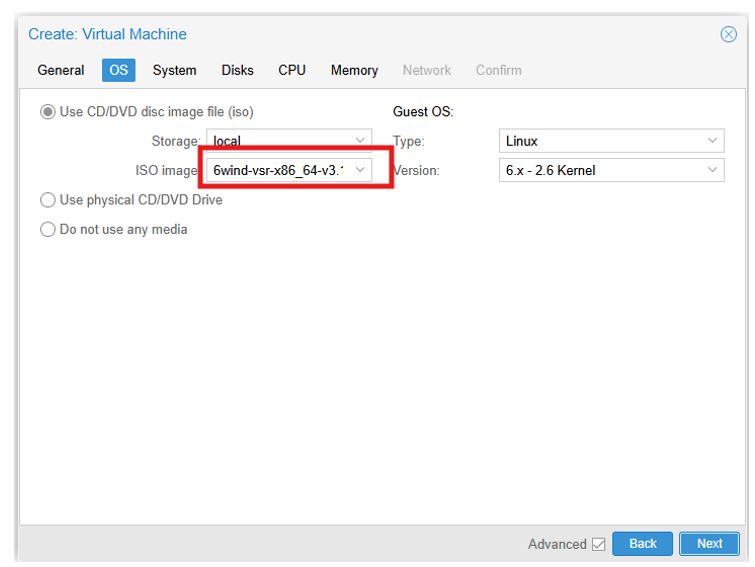Select Do not use any media
755x567 pixels.
48,229
